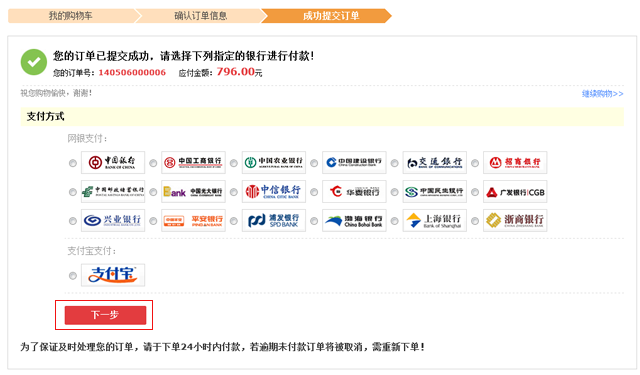
Task: Click the ICBC 中国工商银行 logo
Action: 193,162
